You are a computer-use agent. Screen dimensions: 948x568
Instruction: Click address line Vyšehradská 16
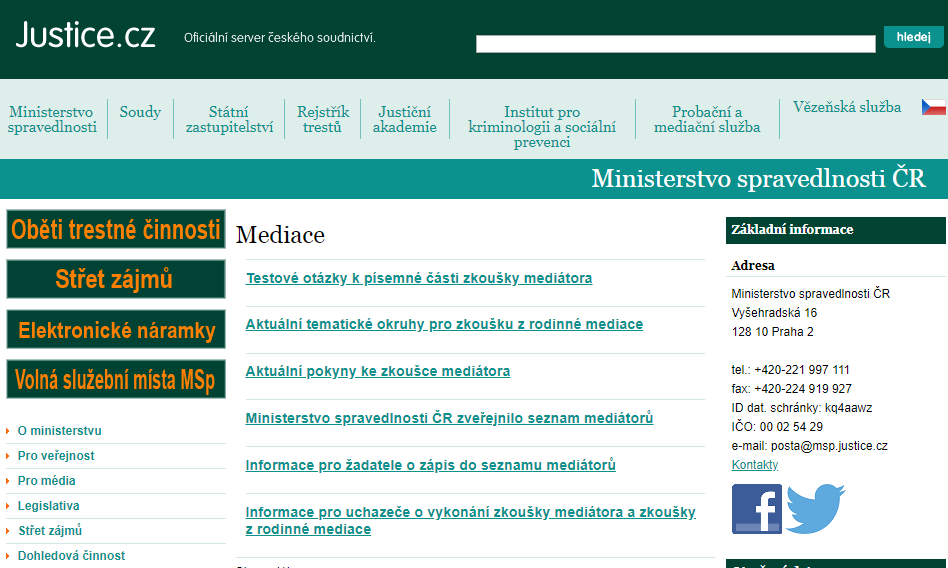click(x=774, y=313)
